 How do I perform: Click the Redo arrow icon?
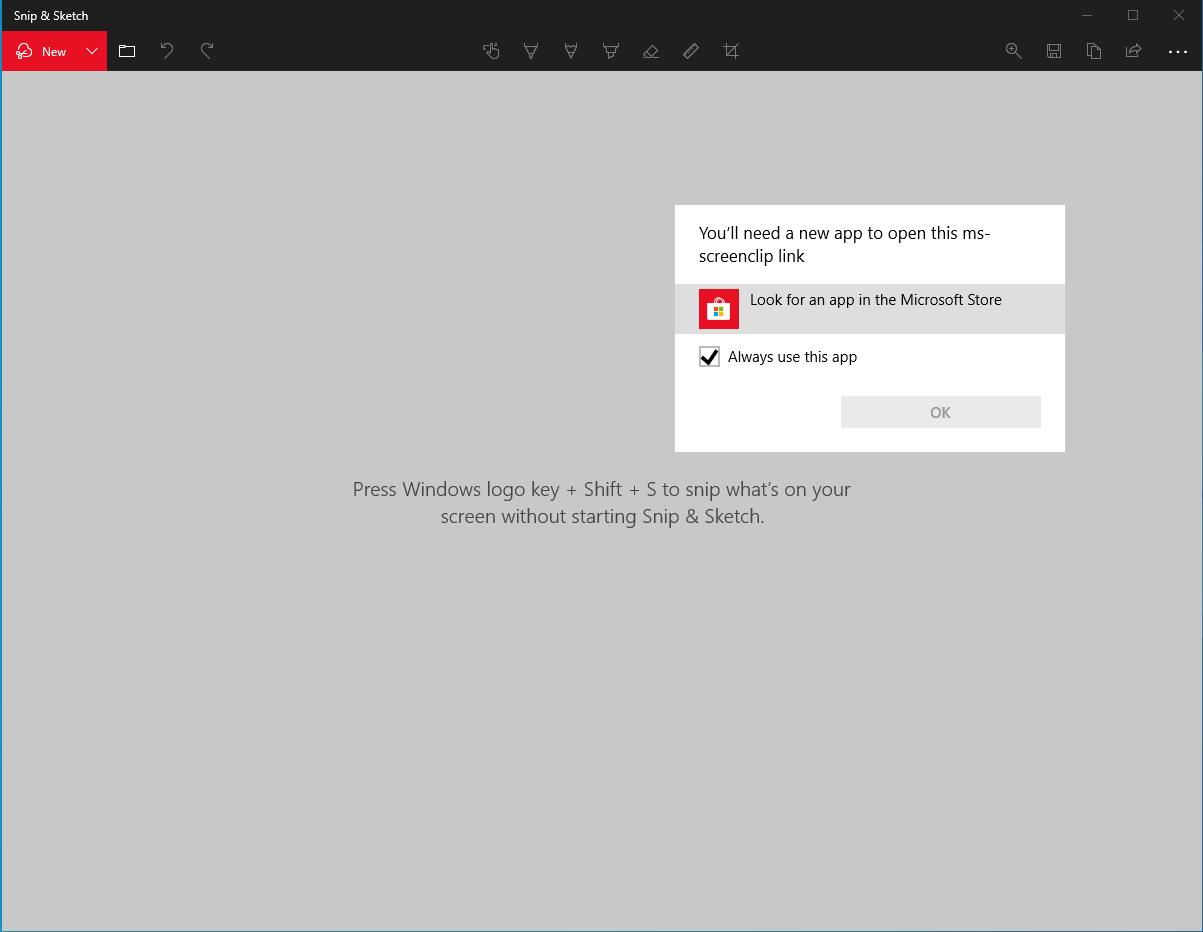tap(207, 51)
